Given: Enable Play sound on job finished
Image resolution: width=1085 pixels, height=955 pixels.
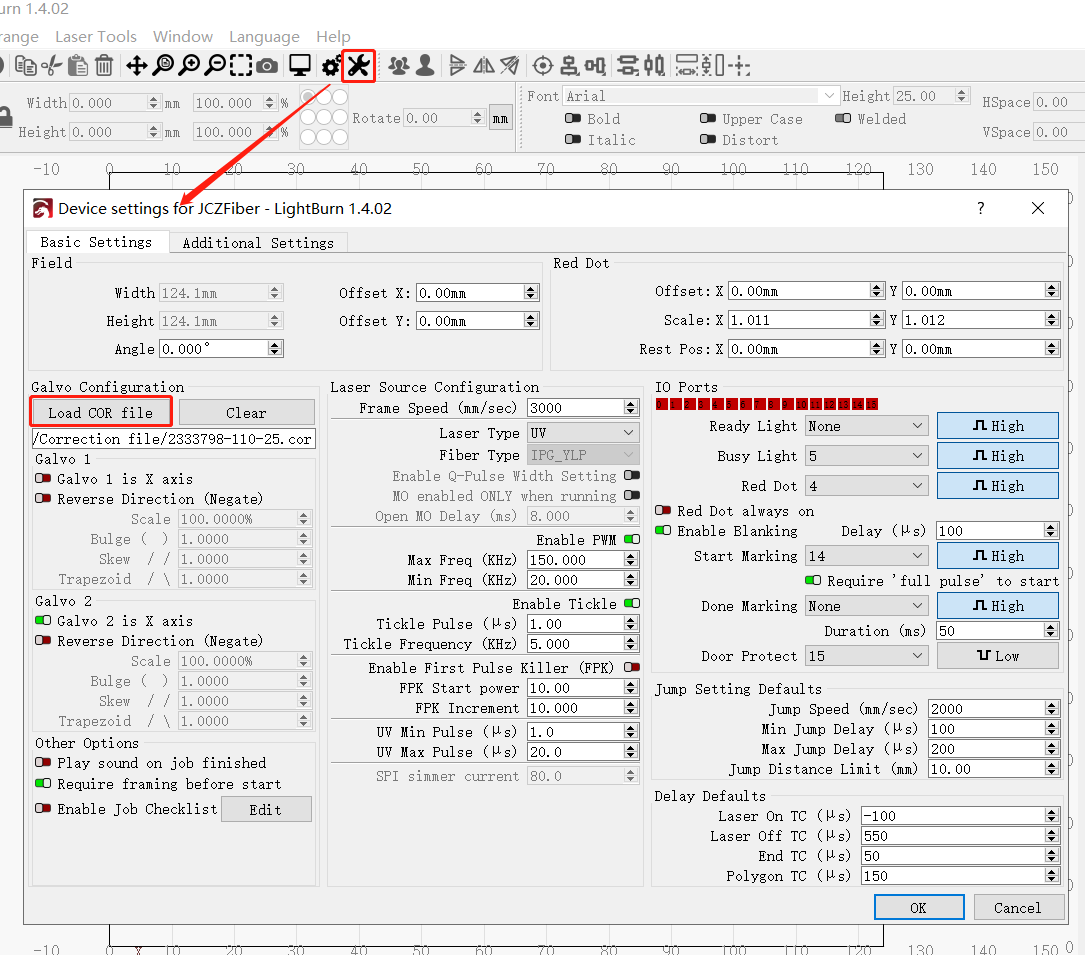Looking at the screenshot, I should click(43, 762).
